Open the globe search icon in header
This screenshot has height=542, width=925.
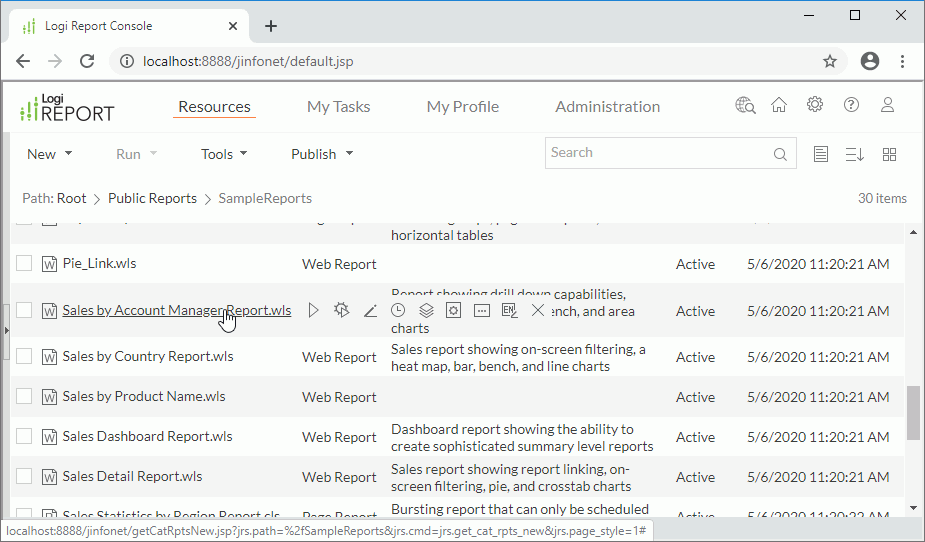click(745, 106)
